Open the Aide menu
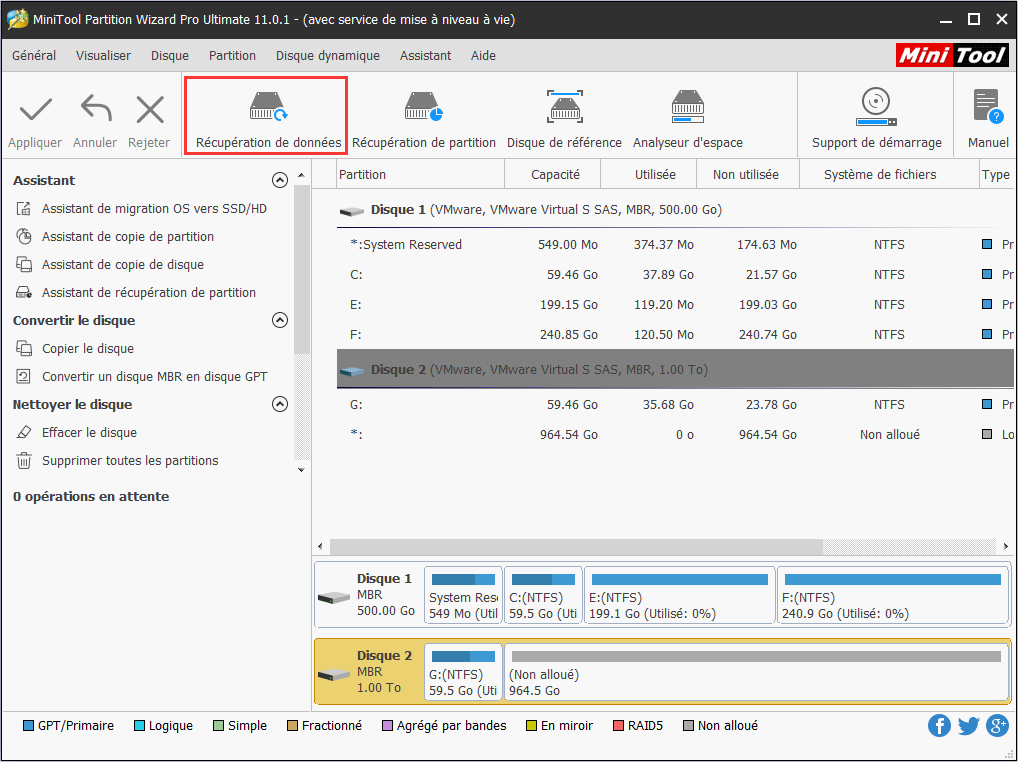 pos(483,56)
